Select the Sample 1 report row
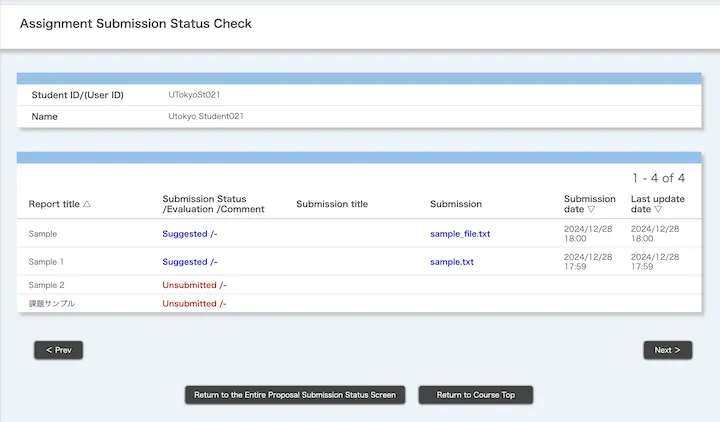720x422 pixels. pyautogui.click(x=46, y=262)
